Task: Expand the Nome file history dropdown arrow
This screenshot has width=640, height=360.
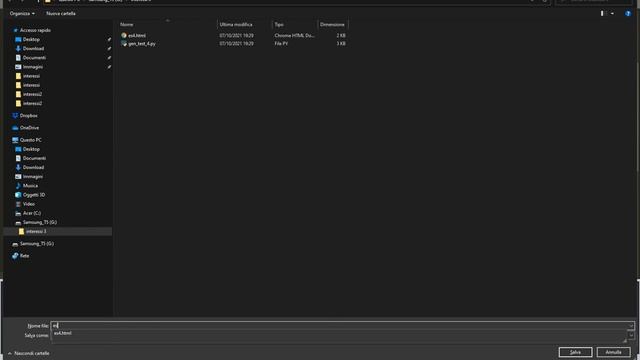Action: 631,325
